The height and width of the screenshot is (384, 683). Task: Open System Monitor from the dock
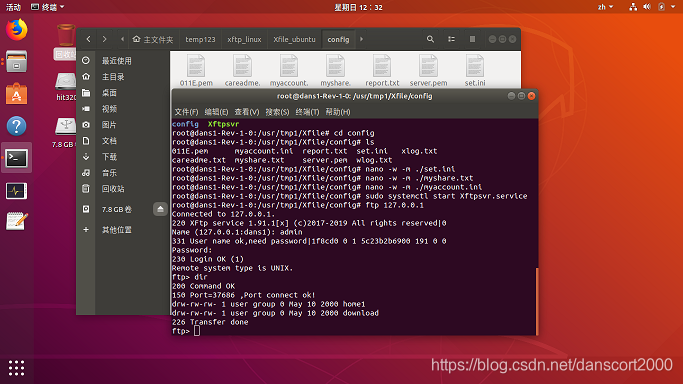click(x=17, y=191)
